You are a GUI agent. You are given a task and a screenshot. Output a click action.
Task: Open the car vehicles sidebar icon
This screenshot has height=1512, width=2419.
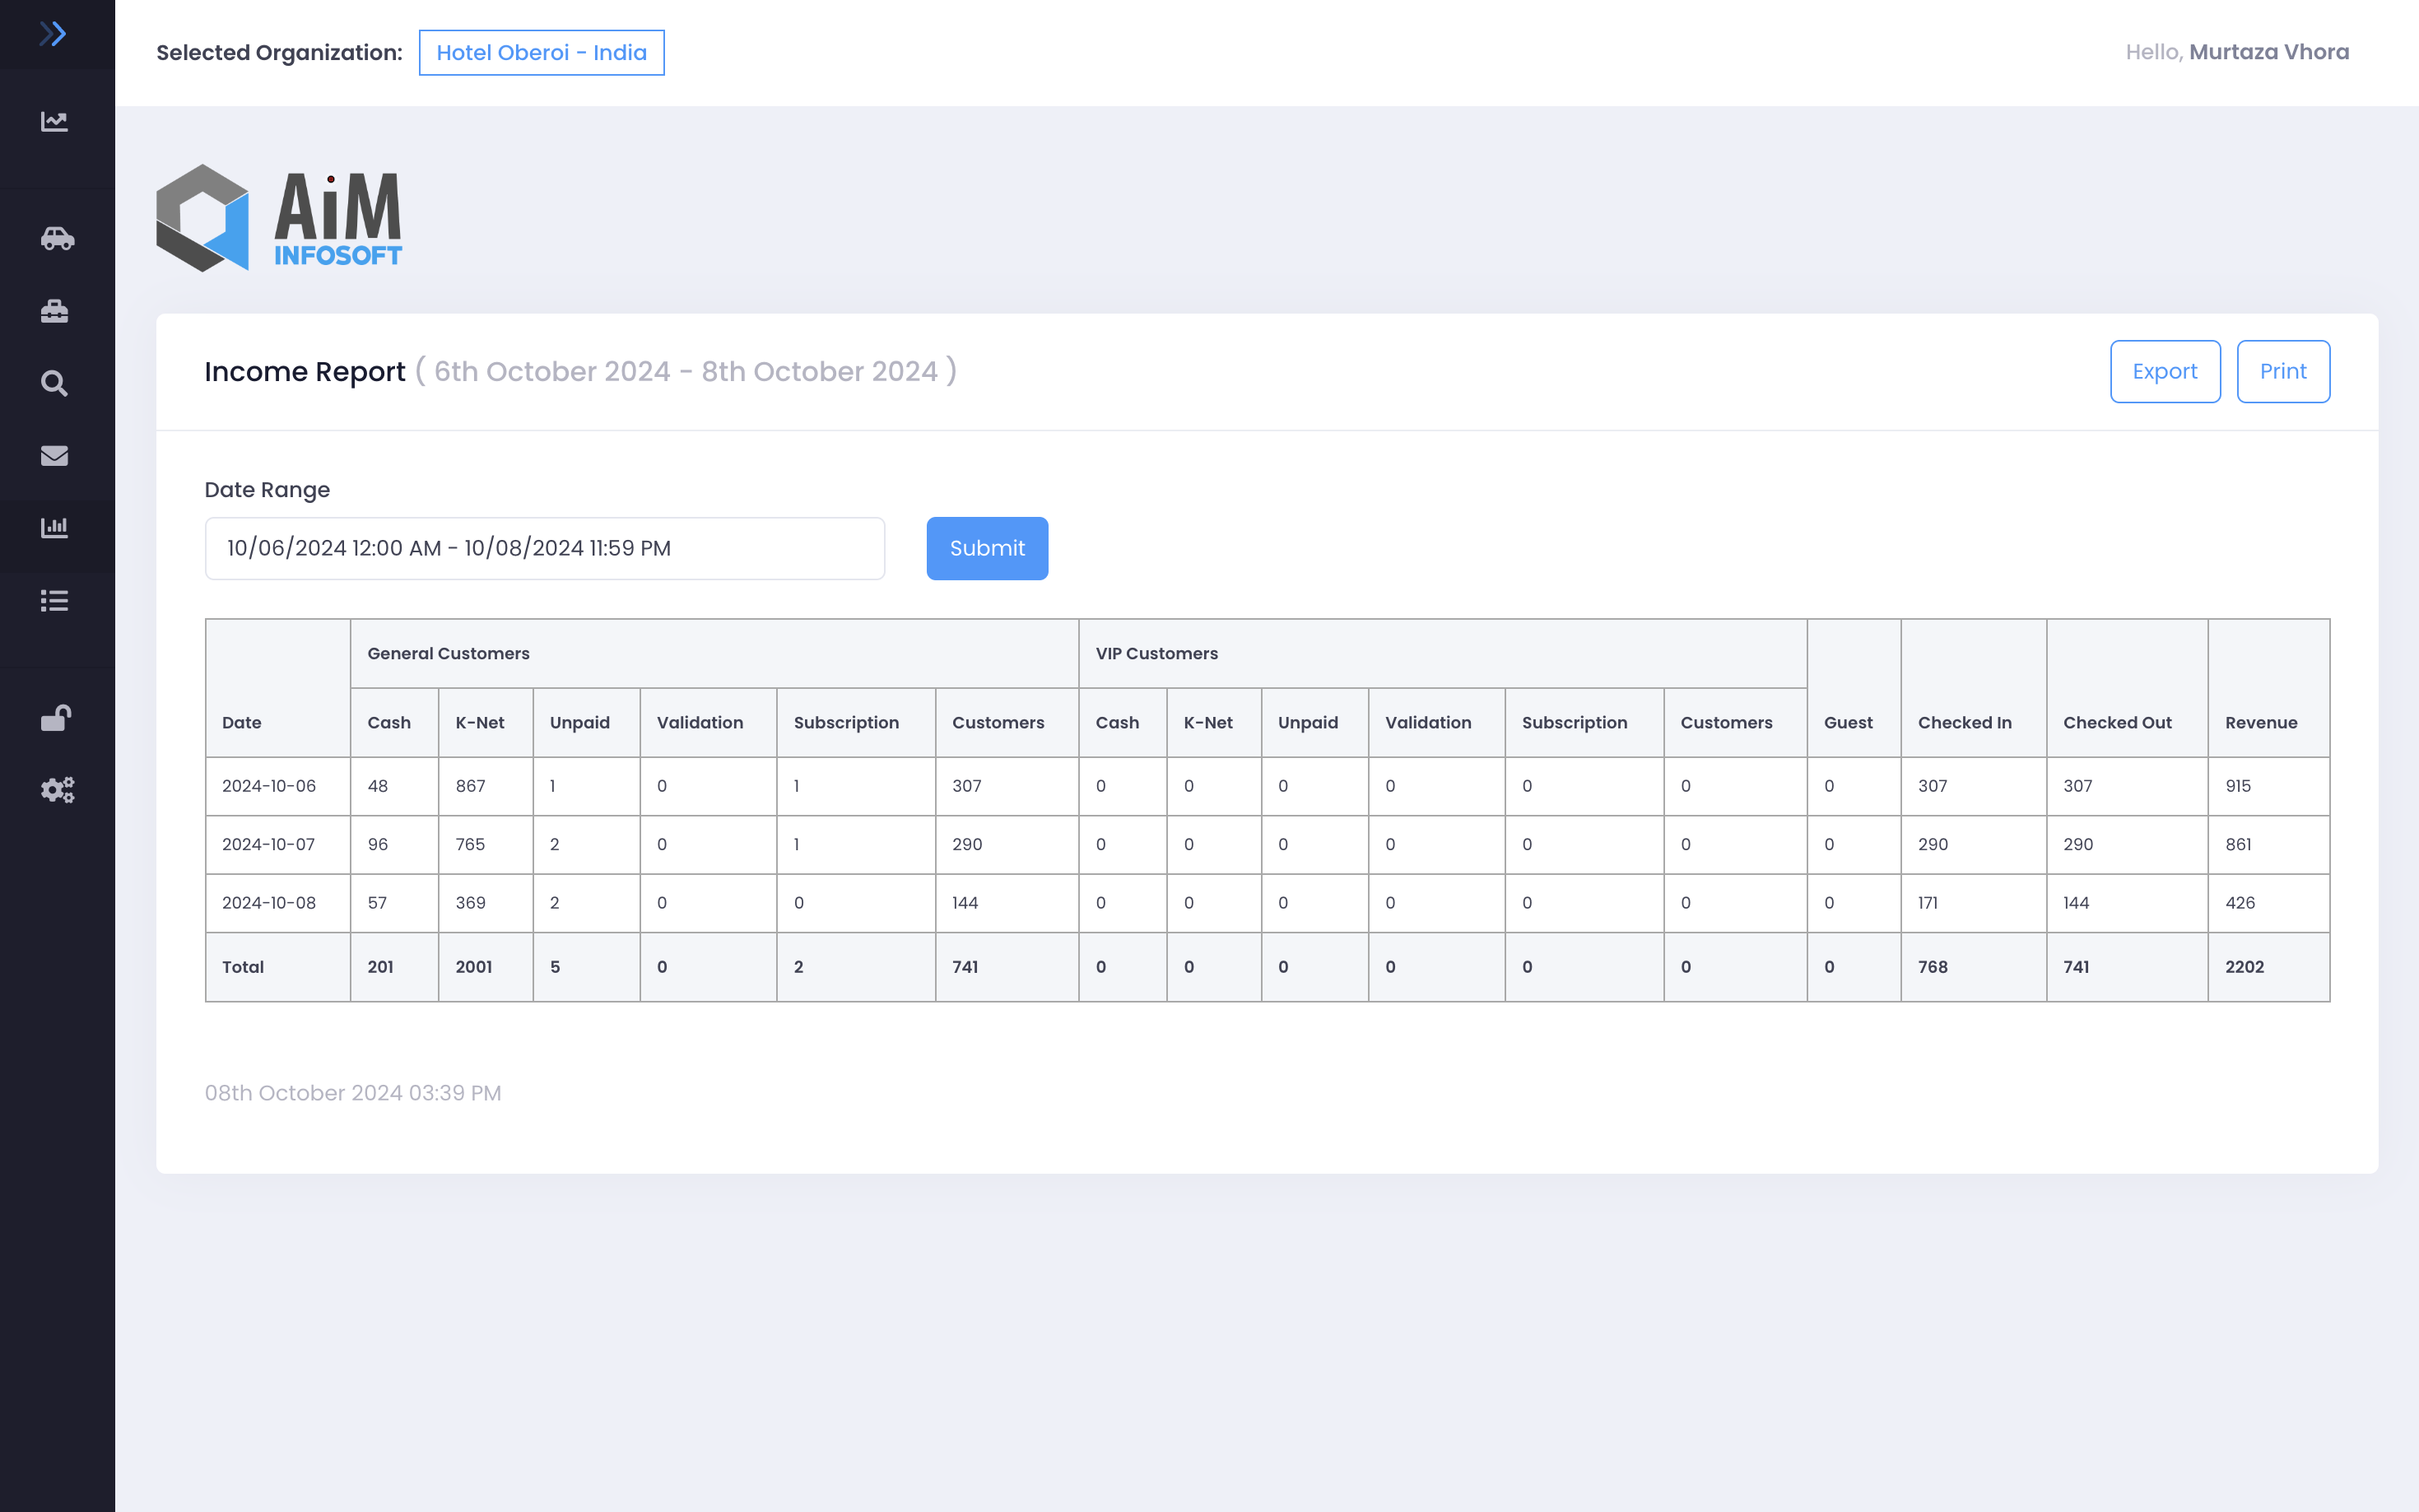[x=57, y=238]
